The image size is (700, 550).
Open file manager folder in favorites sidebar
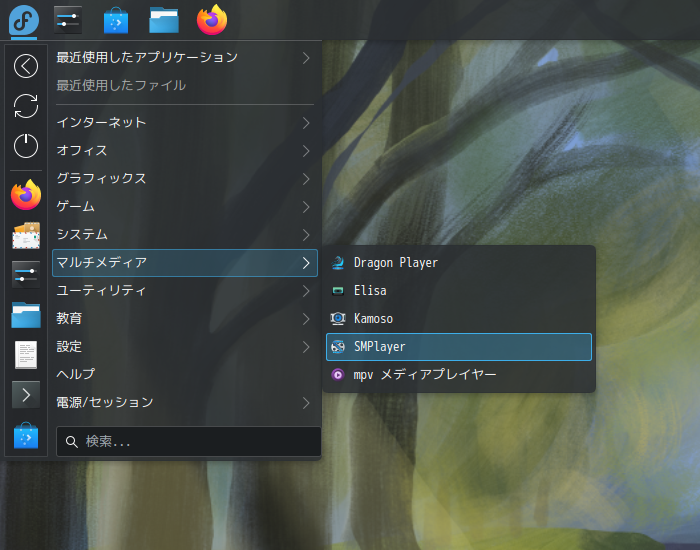(26, 315)
